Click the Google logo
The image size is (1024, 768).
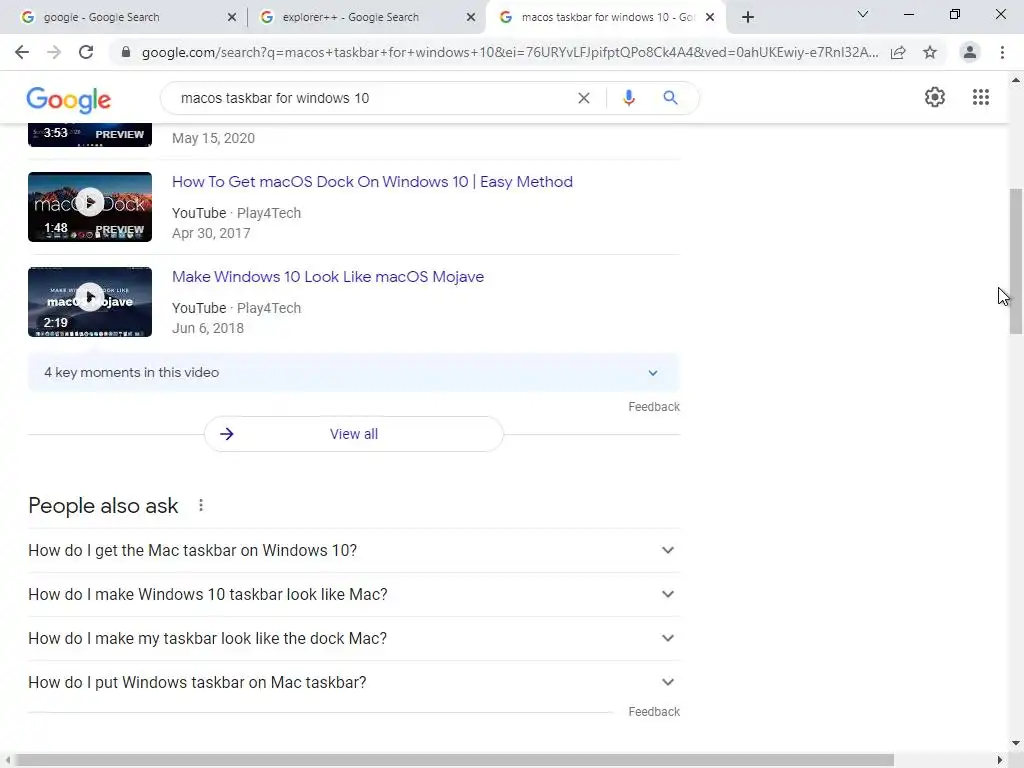tap(69, 100)
